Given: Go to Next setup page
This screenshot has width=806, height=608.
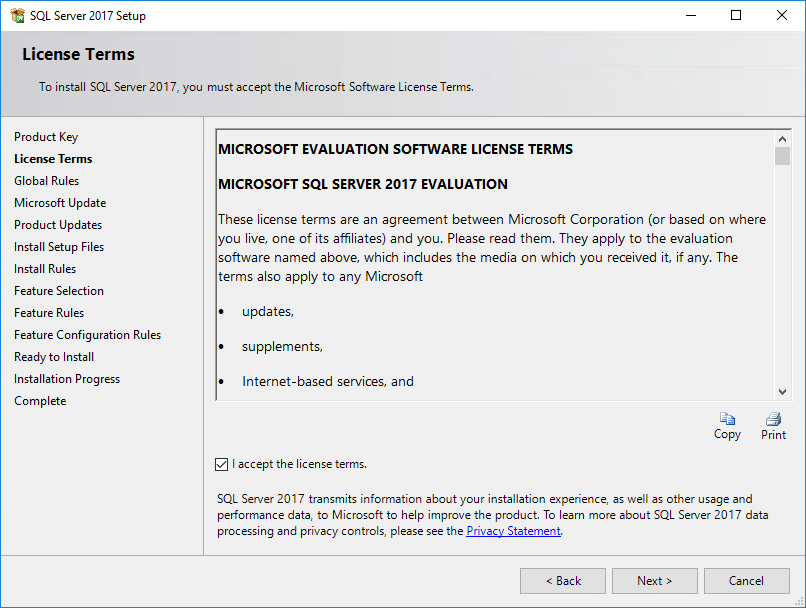Looking at the screenshot, I should pyautogui.click(x=654, y=581).
